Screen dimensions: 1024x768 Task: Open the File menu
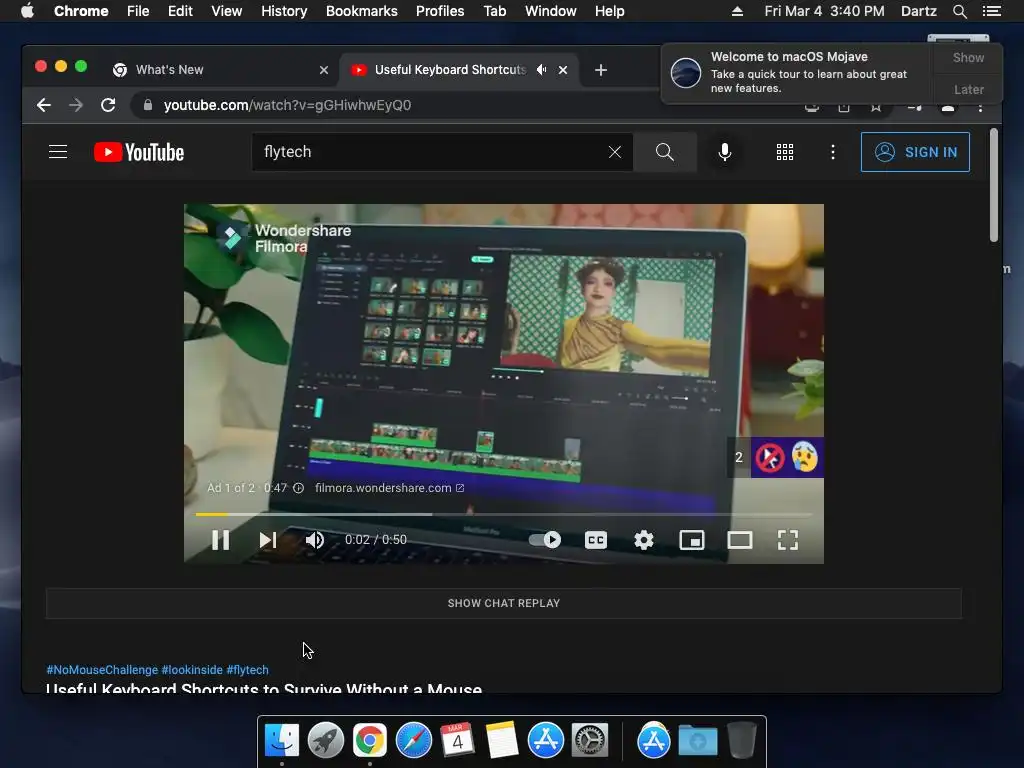(x=138, y=11)
